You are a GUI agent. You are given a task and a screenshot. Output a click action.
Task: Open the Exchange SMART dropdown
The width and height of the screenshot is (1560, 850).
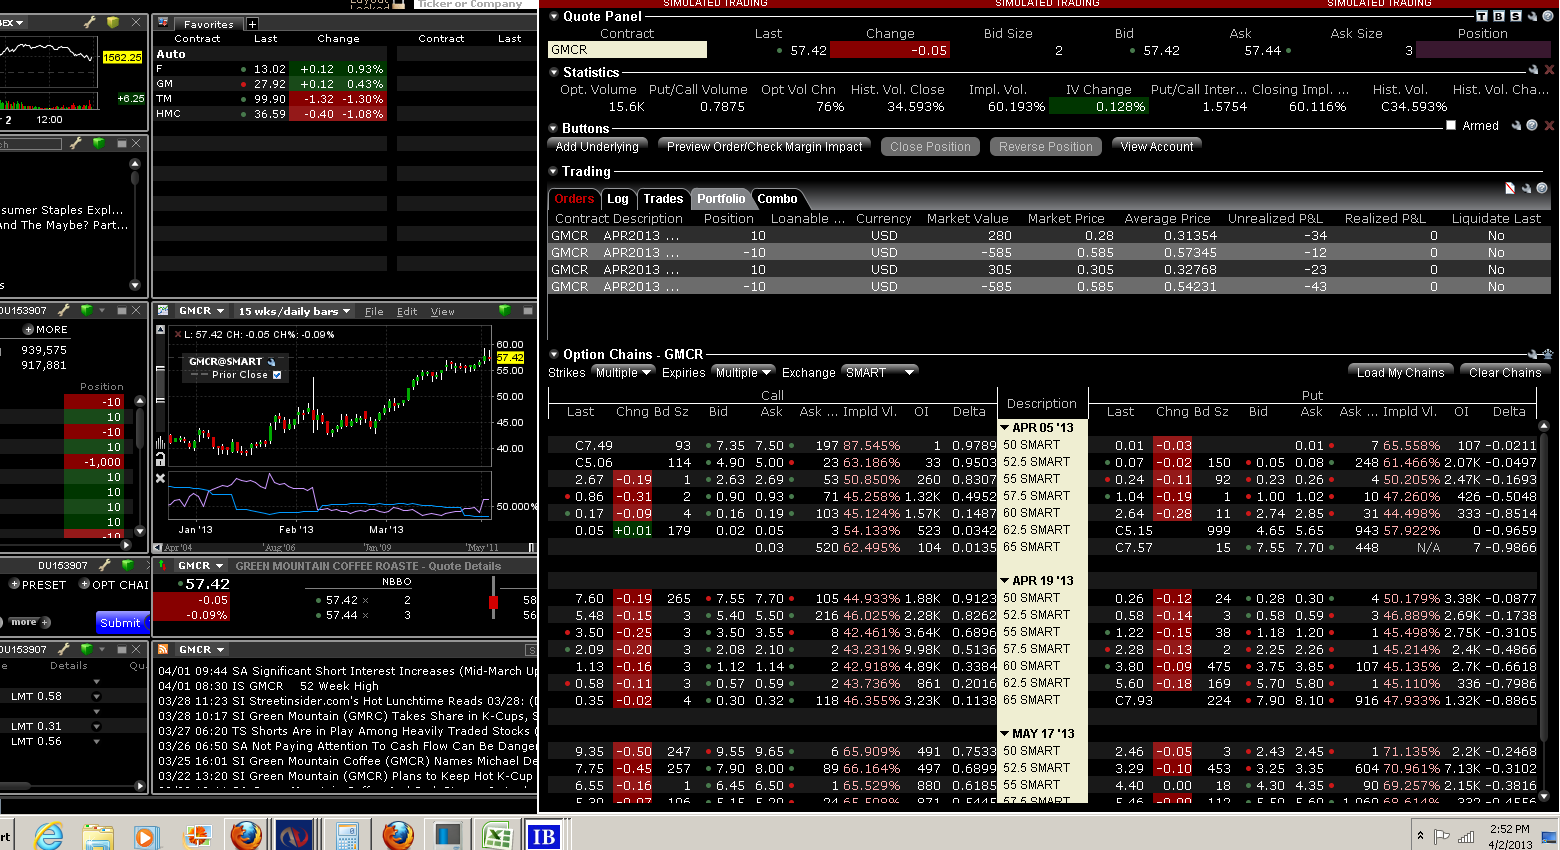[x=880, y=373]
